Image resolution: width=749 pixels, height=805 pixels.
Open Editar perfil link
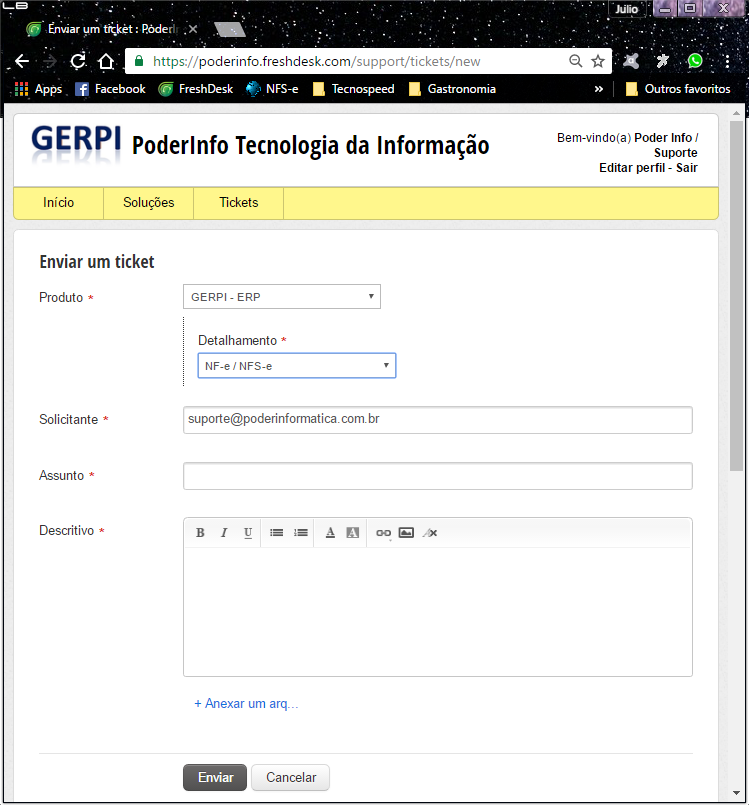[632, 168]
